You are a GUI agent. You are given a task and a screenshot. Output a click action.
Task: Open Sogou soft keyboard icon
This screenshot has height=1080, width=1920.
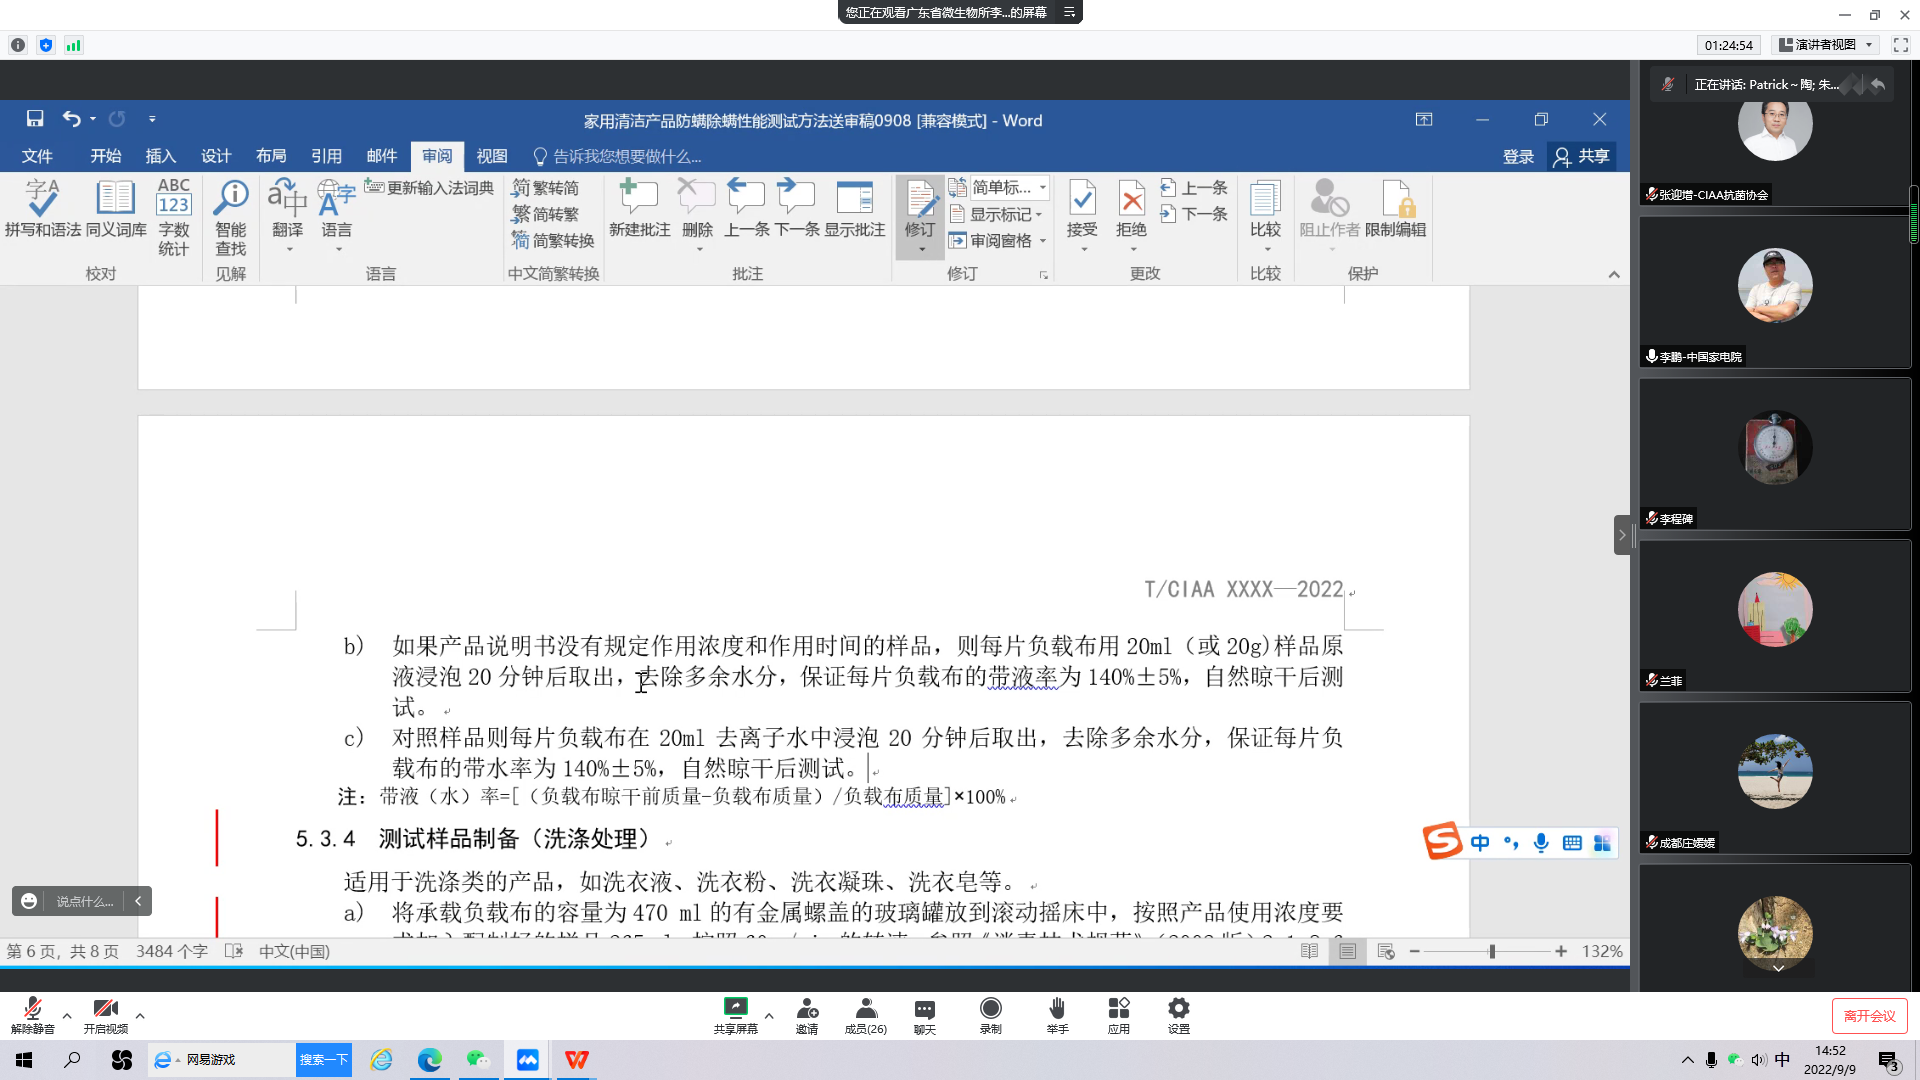pyautogui.click(x=1572, y=843)
